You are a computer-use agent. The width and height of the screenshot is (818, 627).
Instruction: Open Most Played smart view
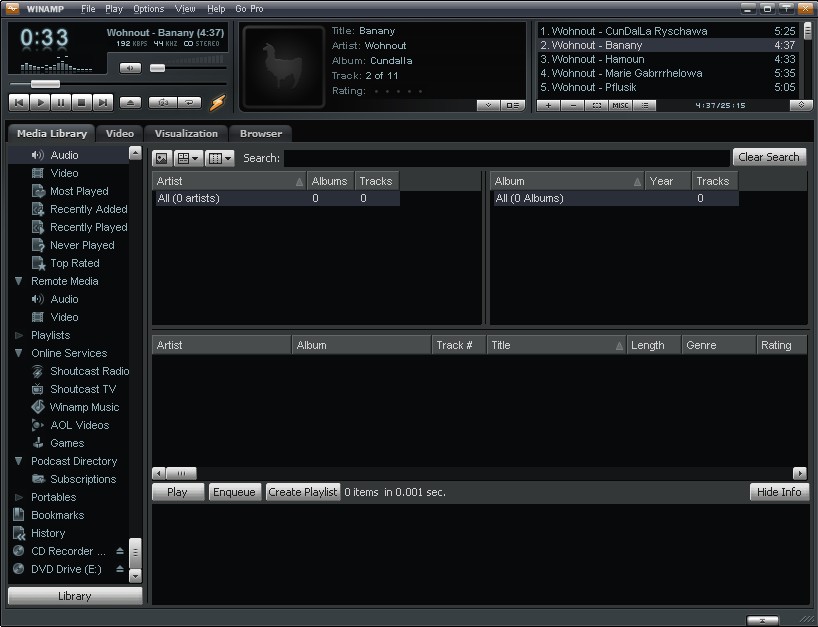70,191
